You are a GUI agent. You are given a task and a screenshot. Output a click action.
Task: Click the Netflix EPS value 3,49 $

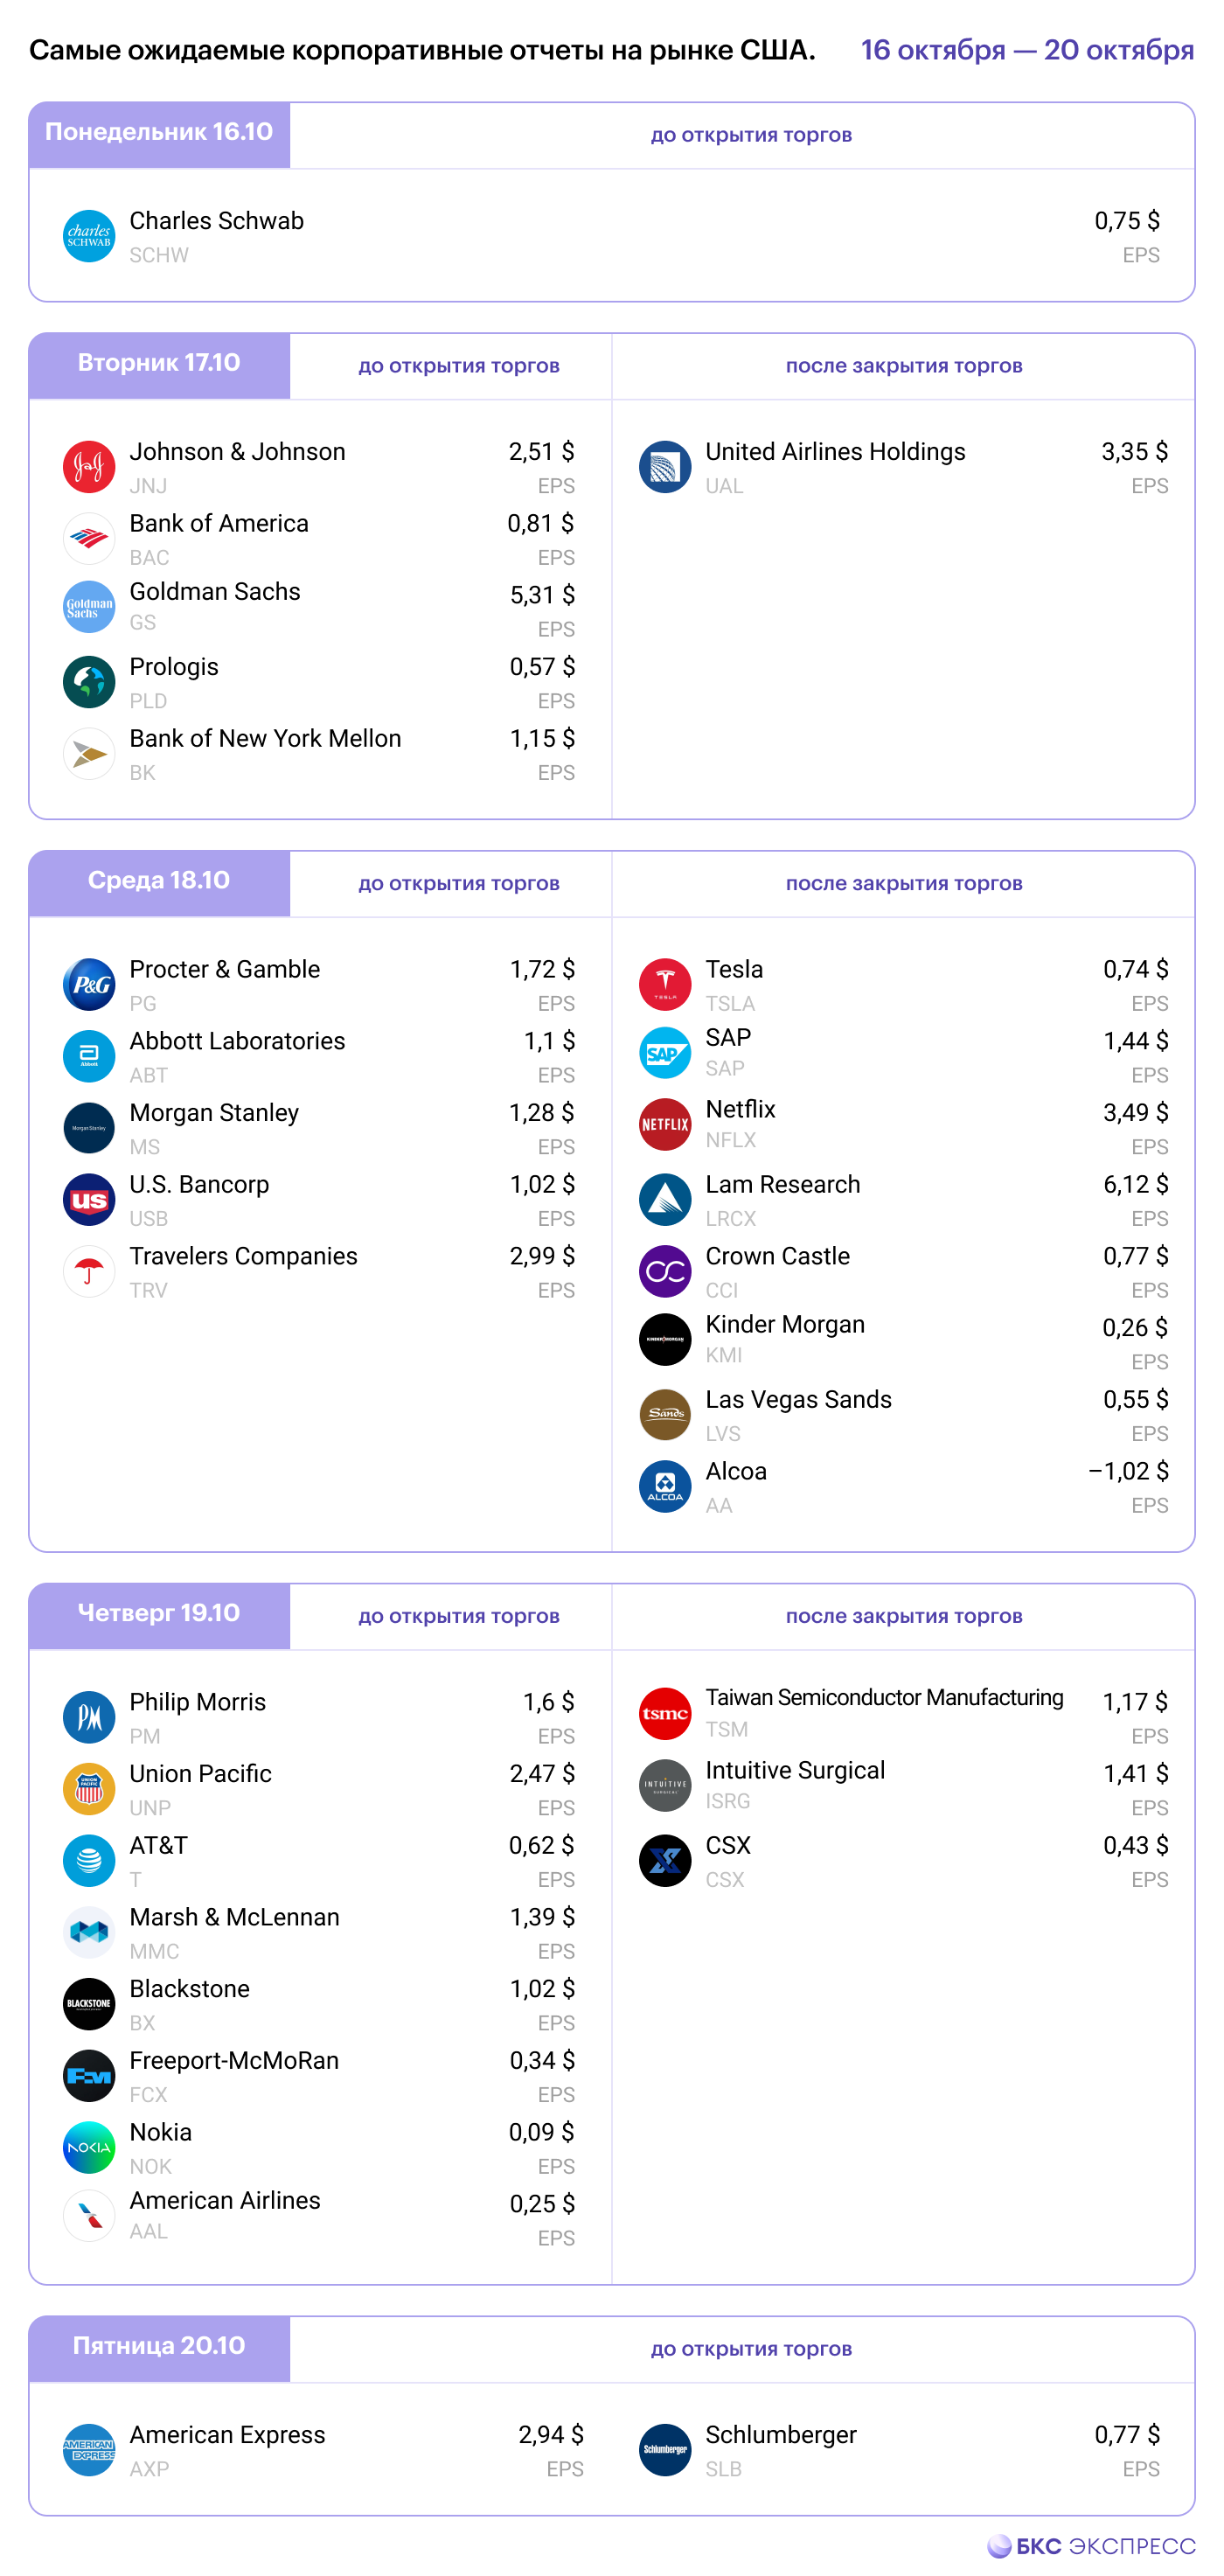click(1136, 1113)
